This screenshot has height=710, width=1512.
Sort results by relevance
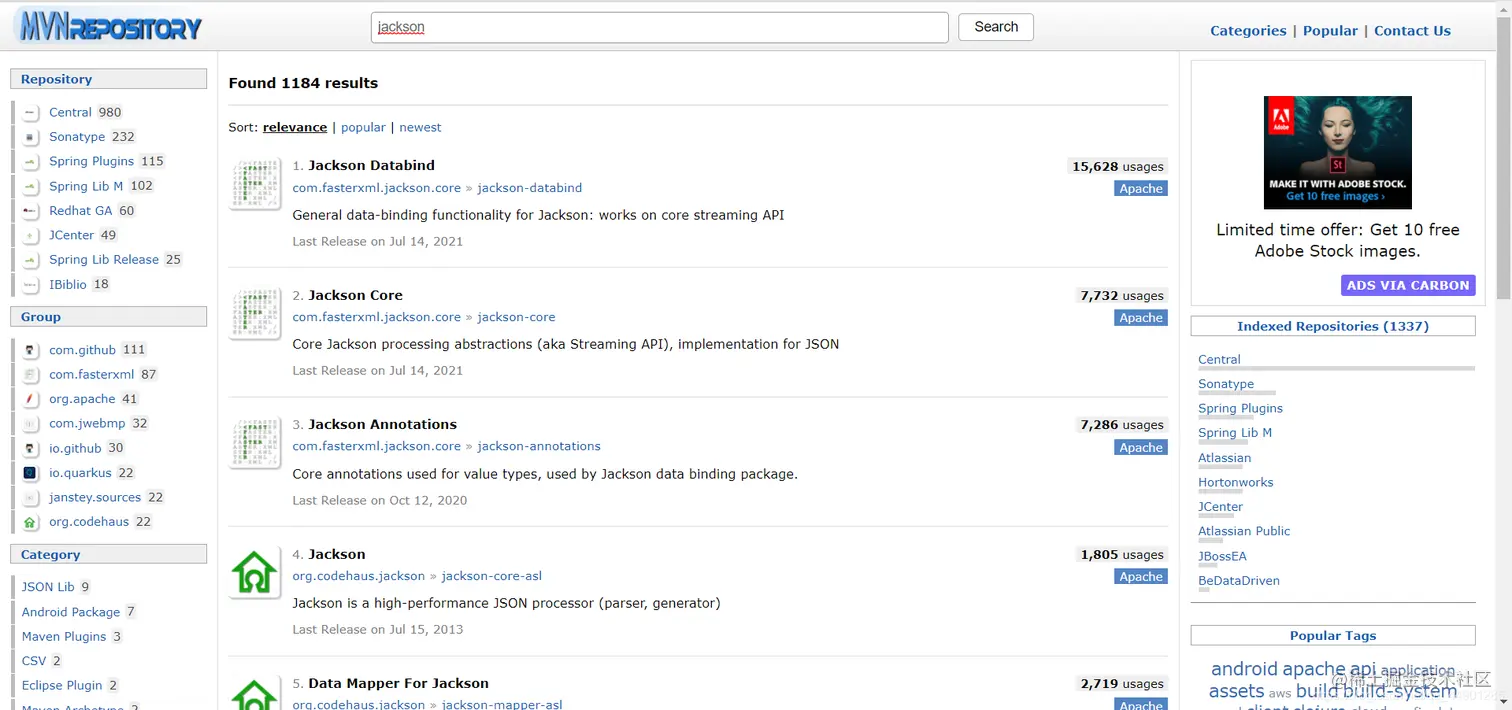tap(295, 127)
